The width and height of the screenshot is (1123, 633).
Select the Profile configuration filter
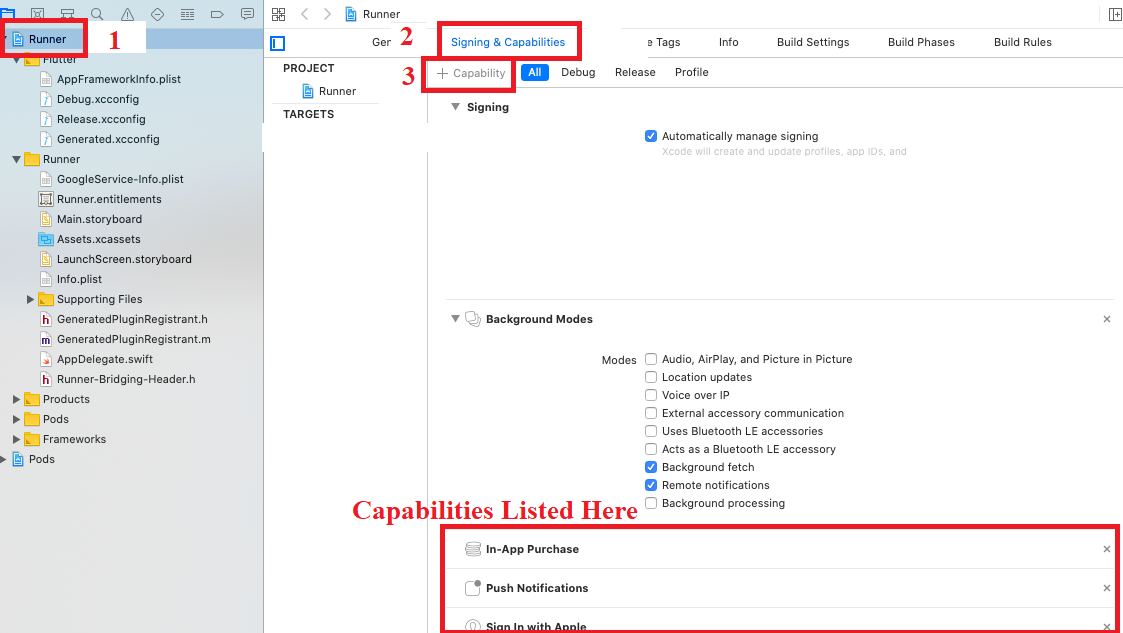[691, 72]
